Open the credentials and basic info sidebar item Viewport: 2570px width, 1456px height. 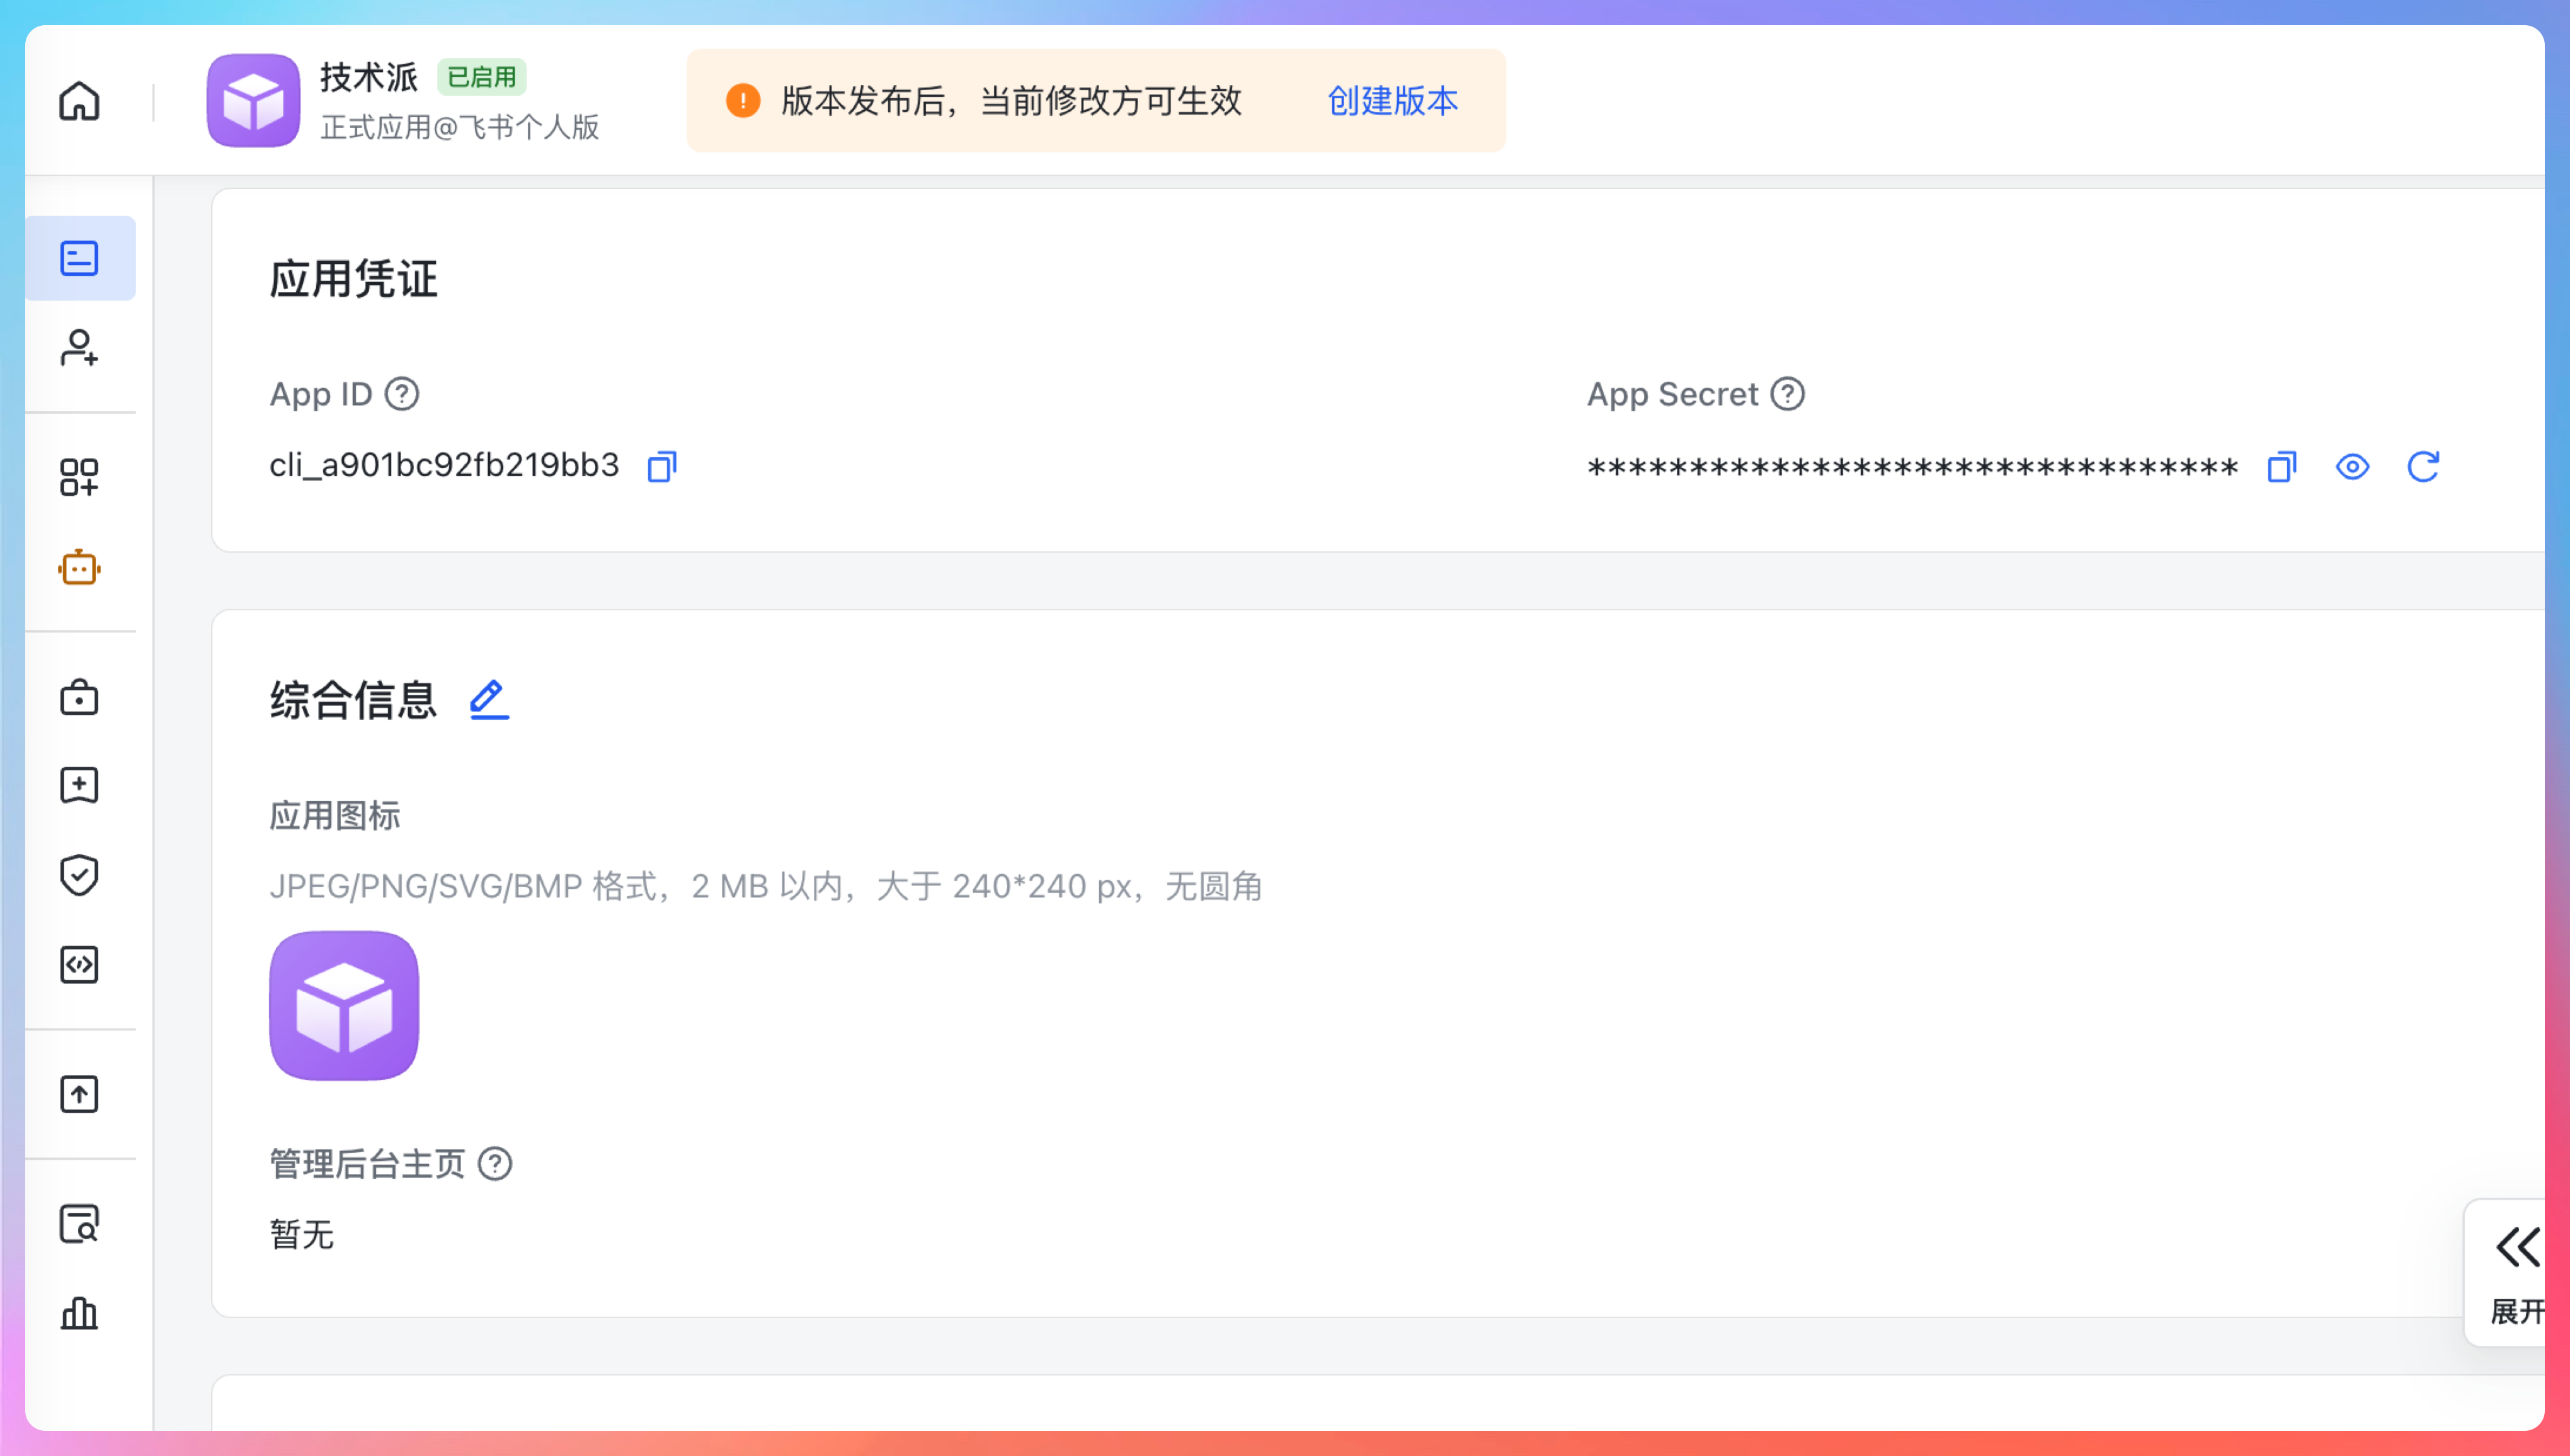(x=79, y=258)
